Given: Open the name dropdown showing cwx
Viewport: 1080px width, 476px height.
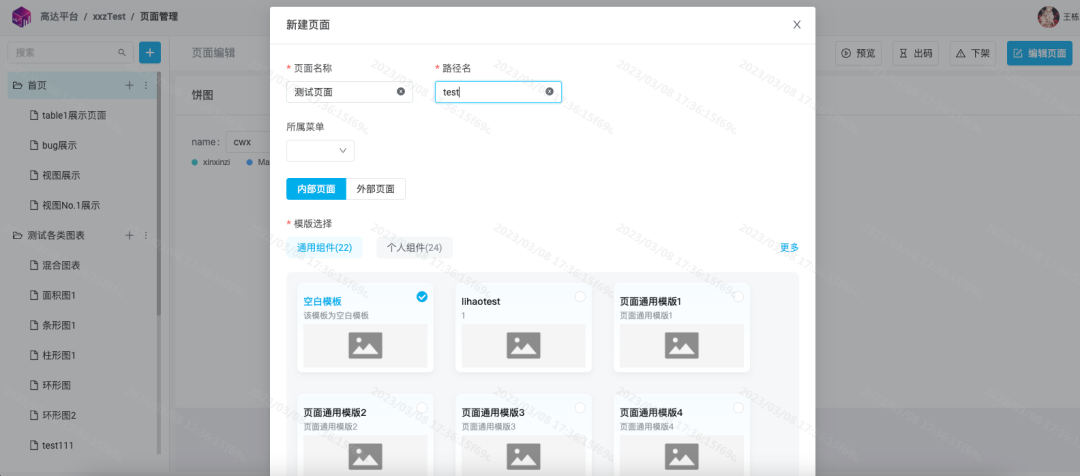Looking at the screenshot, I should click(x=249, y=143).
